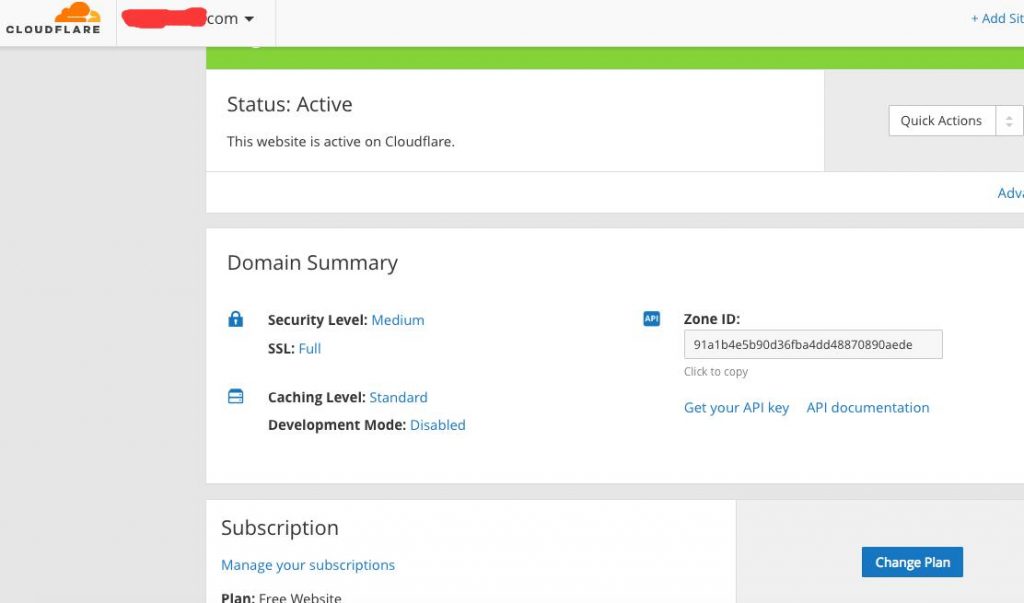Copy the Zone ID field value

pos(813,344)
